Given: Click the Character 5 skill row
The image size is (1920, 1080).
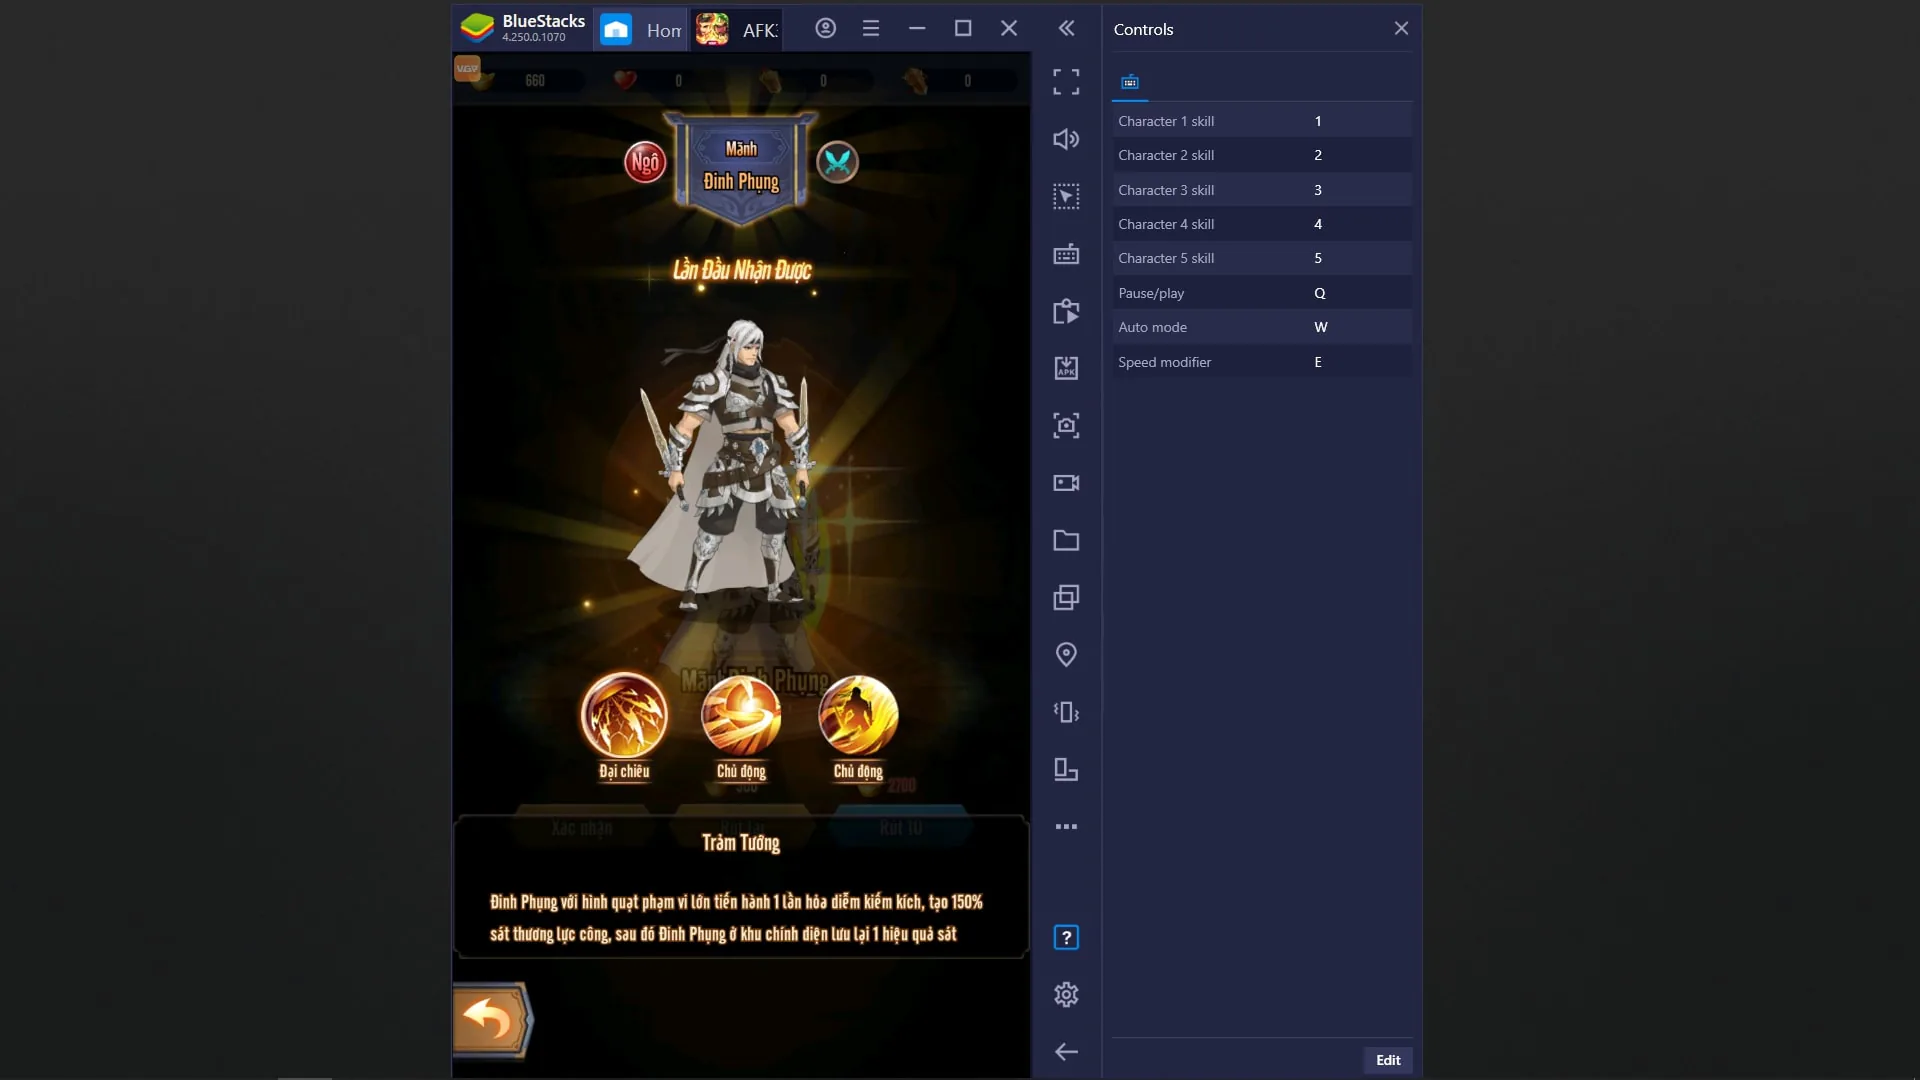Looking at the screenshot, I should (x=1262, y=258).
